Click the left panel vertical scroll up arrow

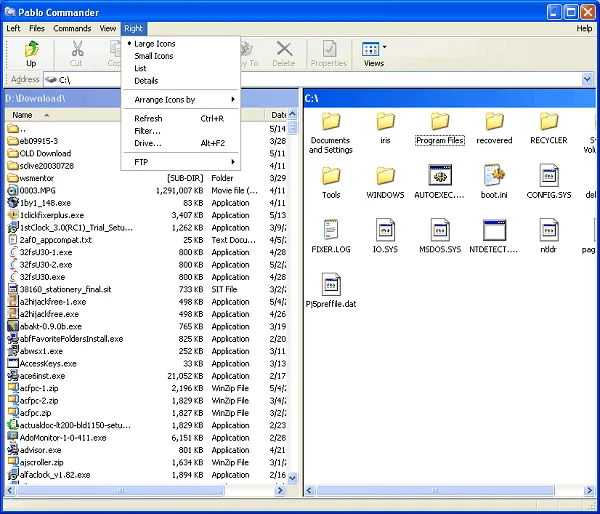(292, 114)
